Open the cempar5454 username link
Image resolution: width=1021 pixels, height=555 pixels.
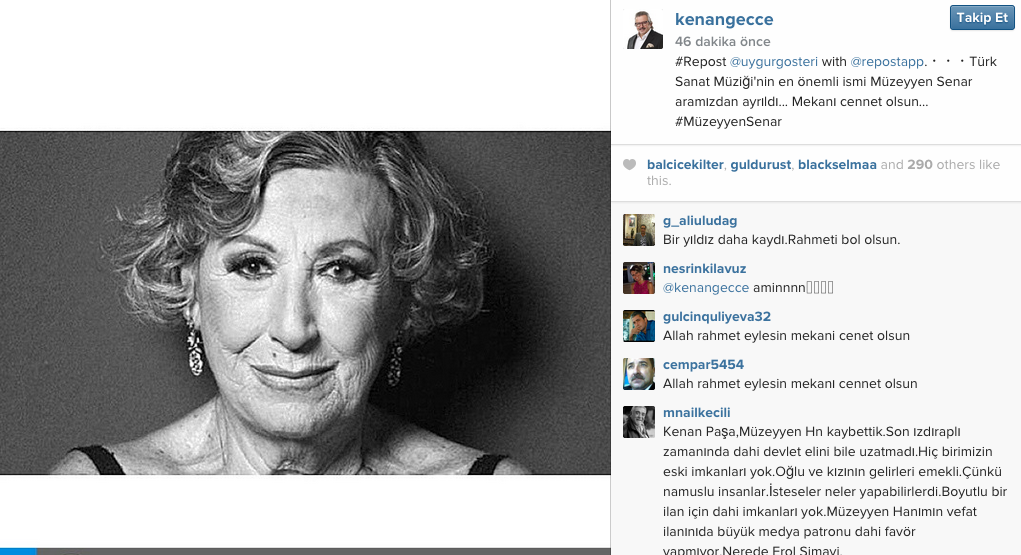pos(703,365)
